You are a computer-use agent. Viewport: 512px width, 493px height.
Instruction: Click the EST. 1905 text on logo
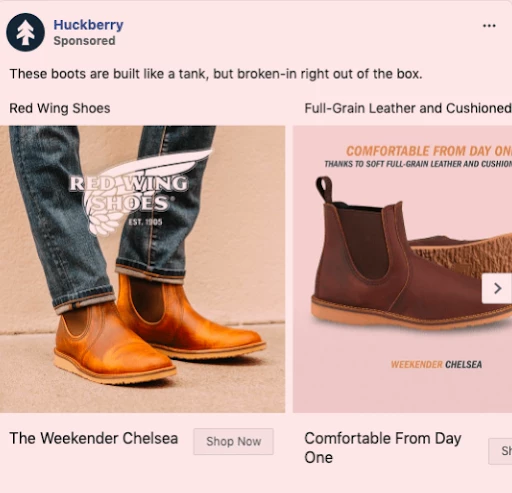coord(145,222)
